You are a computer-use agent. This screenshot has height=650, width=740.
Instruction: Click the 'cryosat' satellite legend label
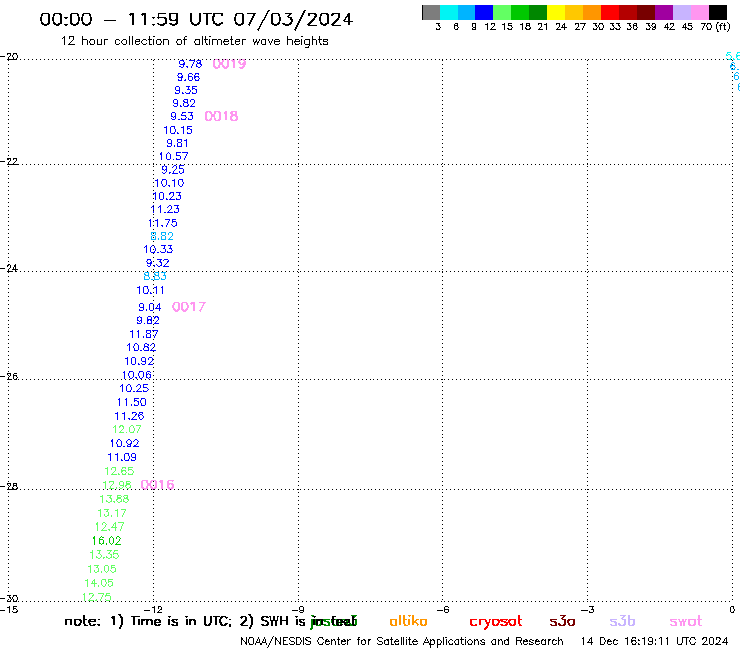[496, 622]
